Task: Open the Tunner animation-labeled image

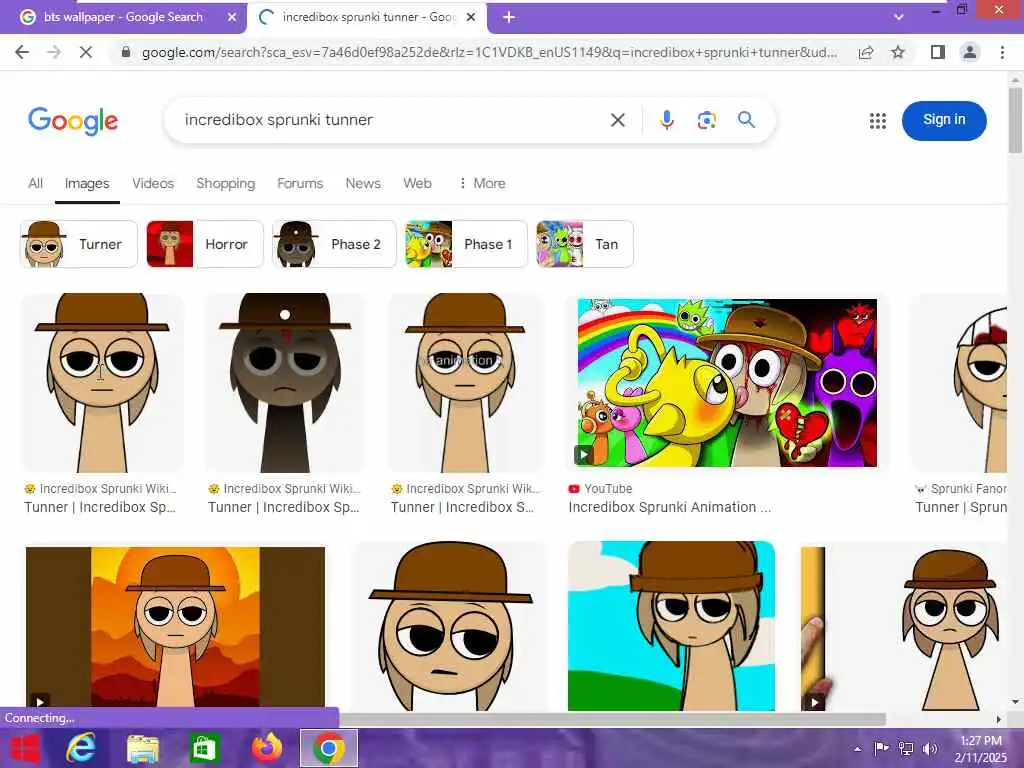Action: [465, 383]
